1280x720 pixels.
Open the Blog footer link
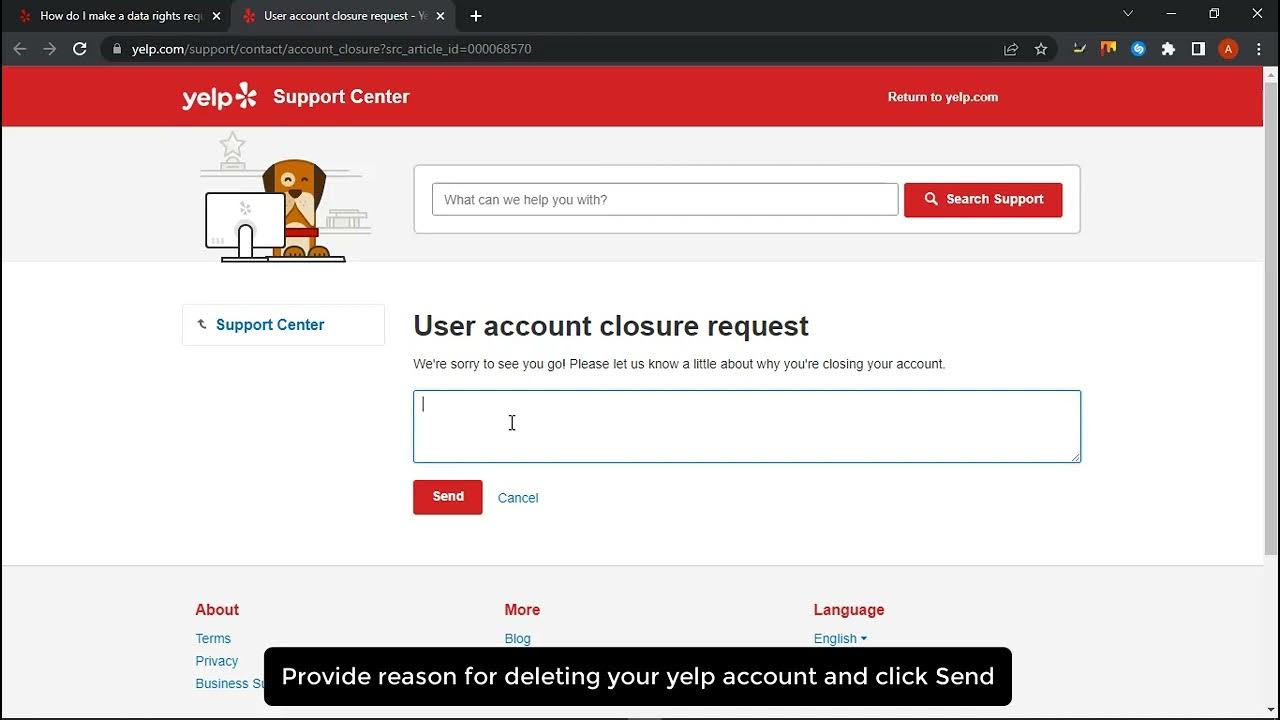pos(518,639)
